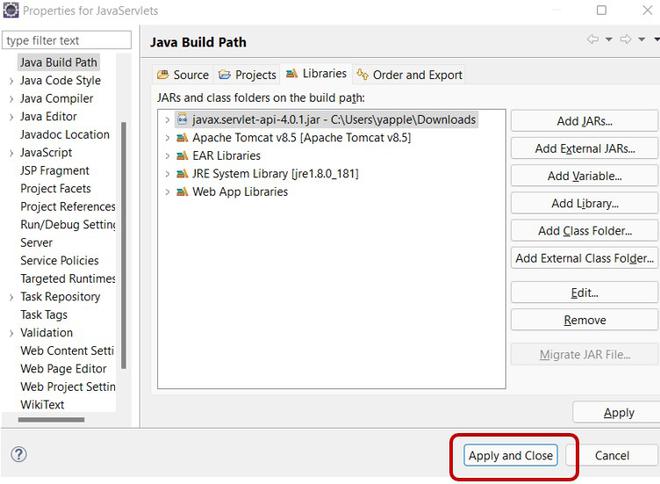Click the javax.servlet-api jar file icon
Screen dimensions: 660x484
183,119
